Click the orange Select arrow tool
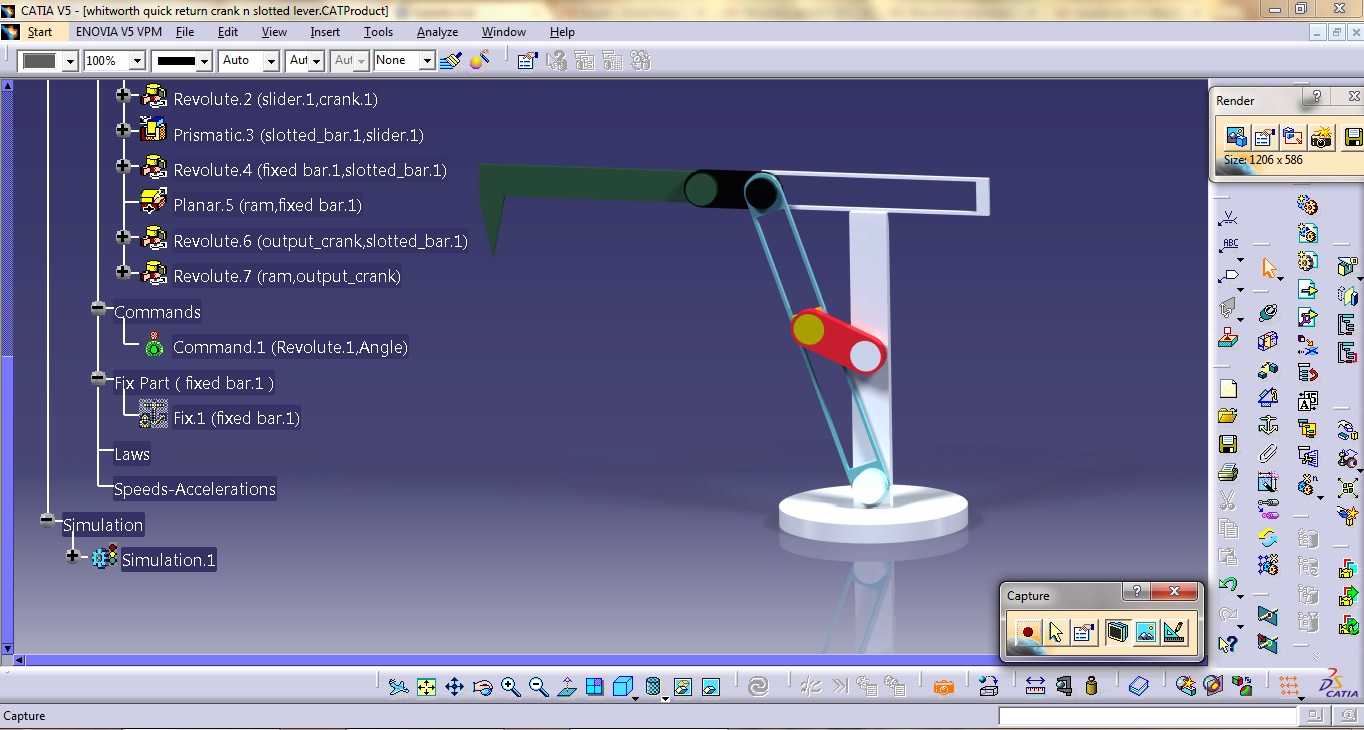The image size is (1364, 730). pyautogui.click(x=1269, y=268)
